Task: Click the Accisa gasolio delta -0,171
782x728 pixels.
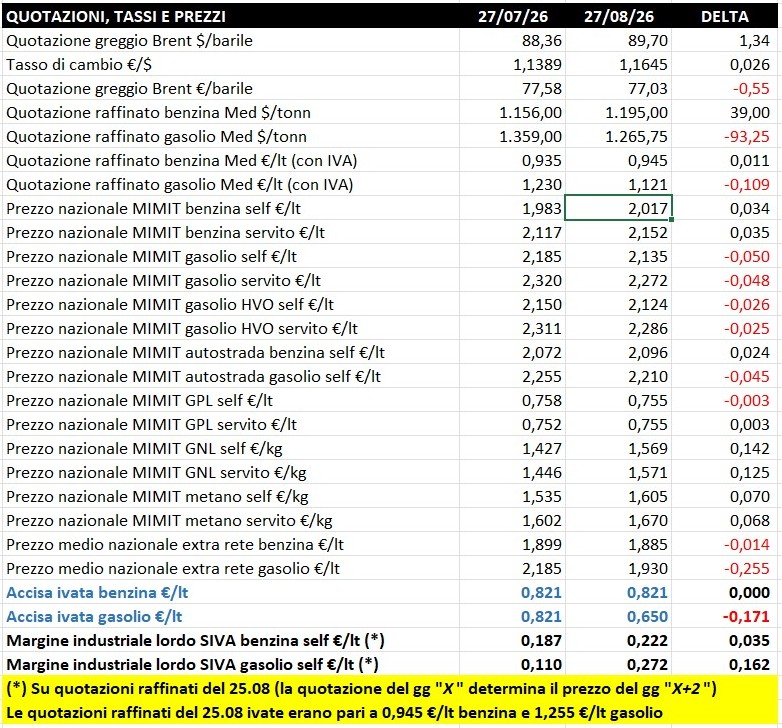Action: tap(725, 616)
